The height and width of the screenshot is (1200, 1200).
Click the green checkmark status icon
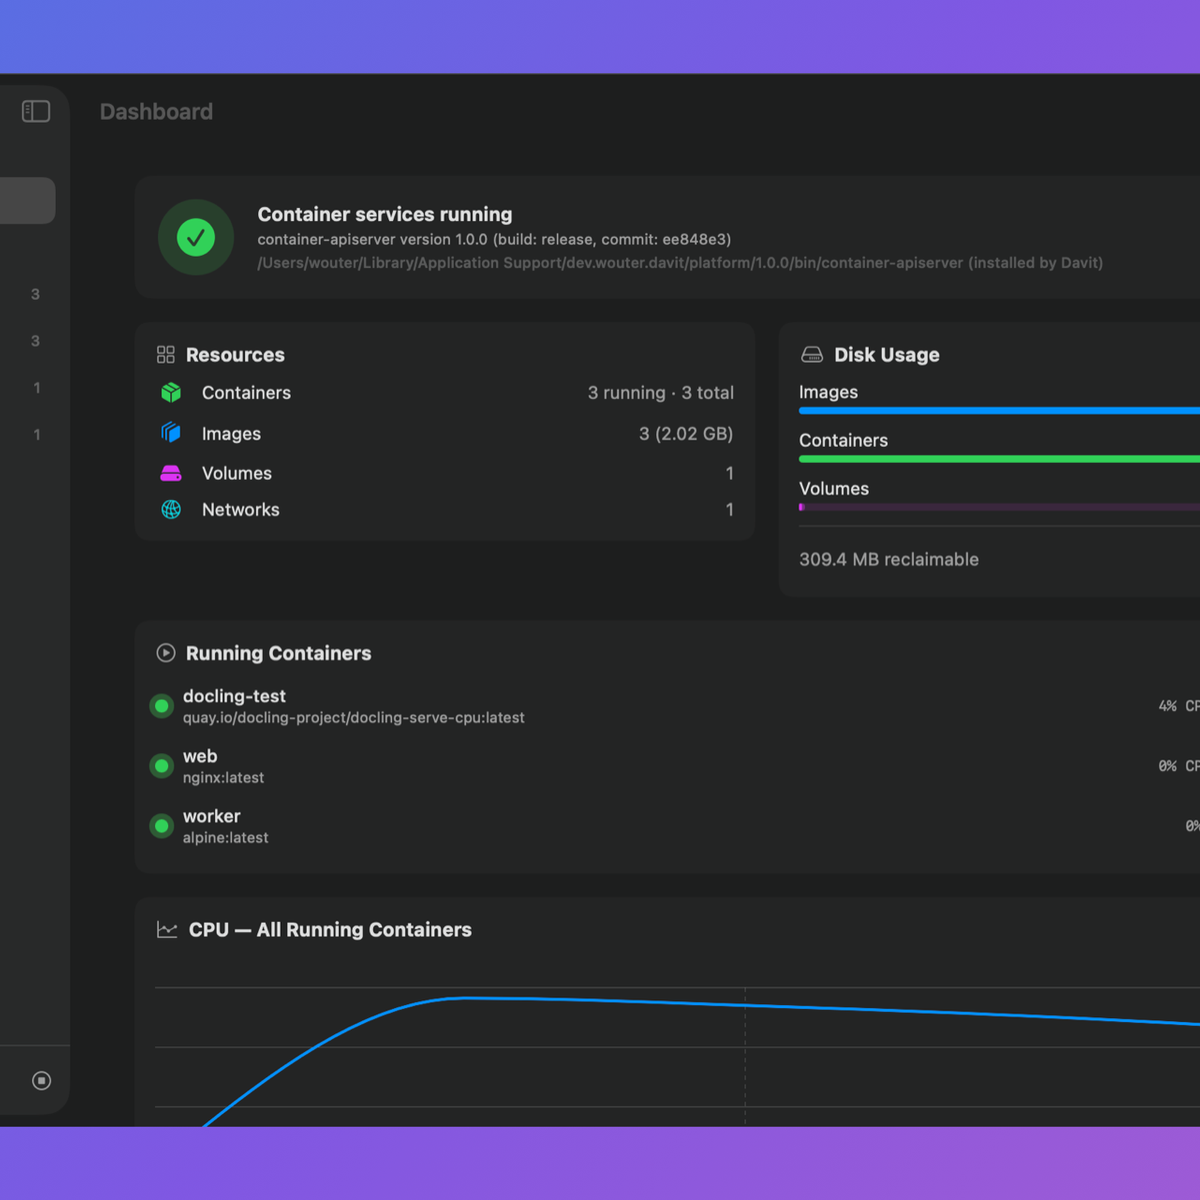[196, 237]
